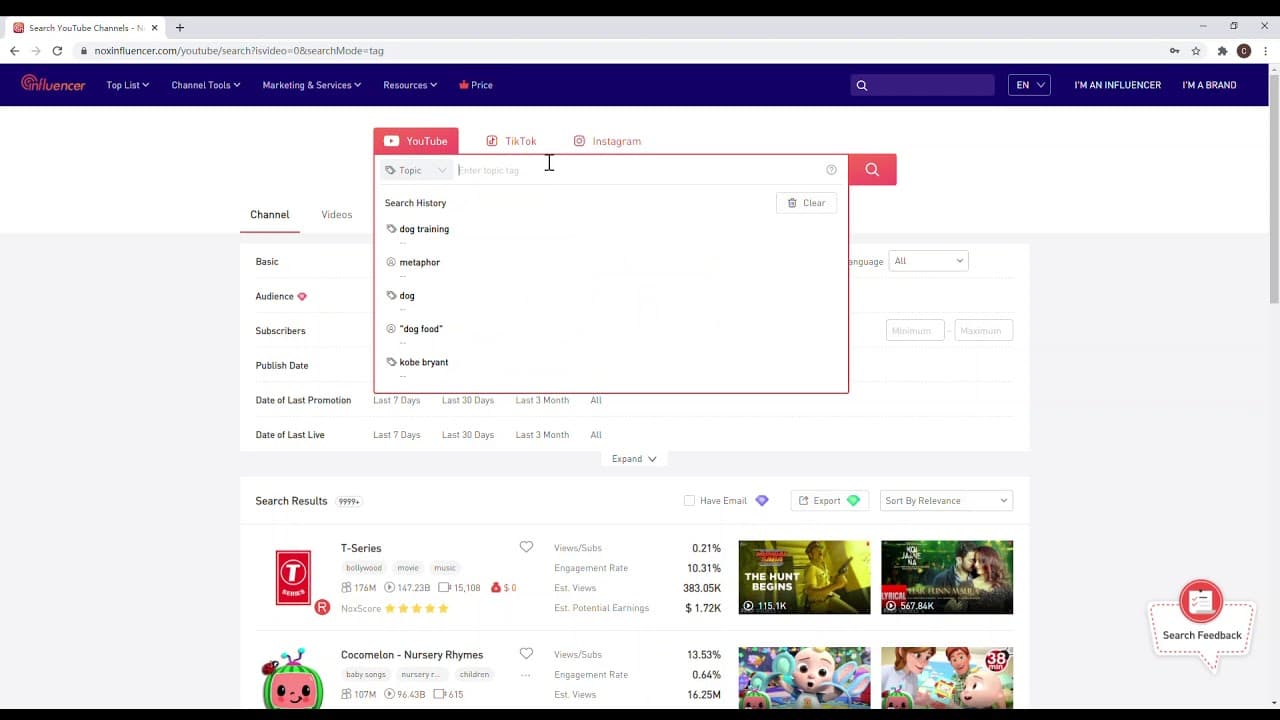Open the Price page

(476, 85)
